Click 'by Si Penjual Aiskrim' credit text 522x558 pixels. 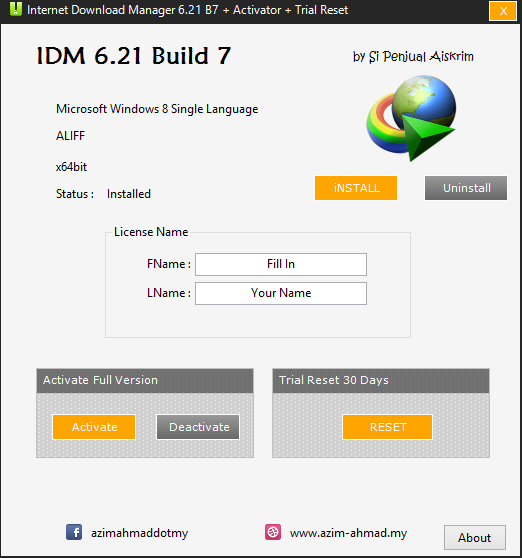(413, 57)
